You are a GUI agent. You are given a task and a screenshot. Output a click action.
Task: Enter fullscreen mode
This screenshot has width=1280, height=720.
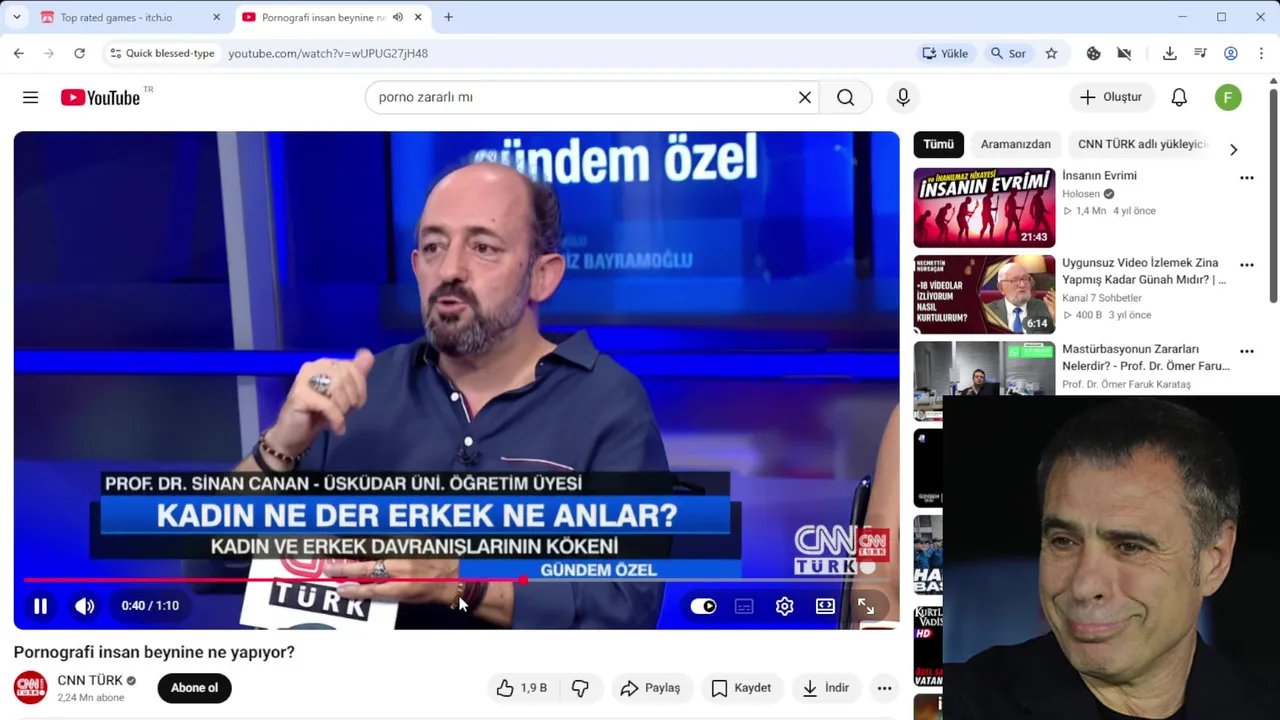tap(866, 606)
